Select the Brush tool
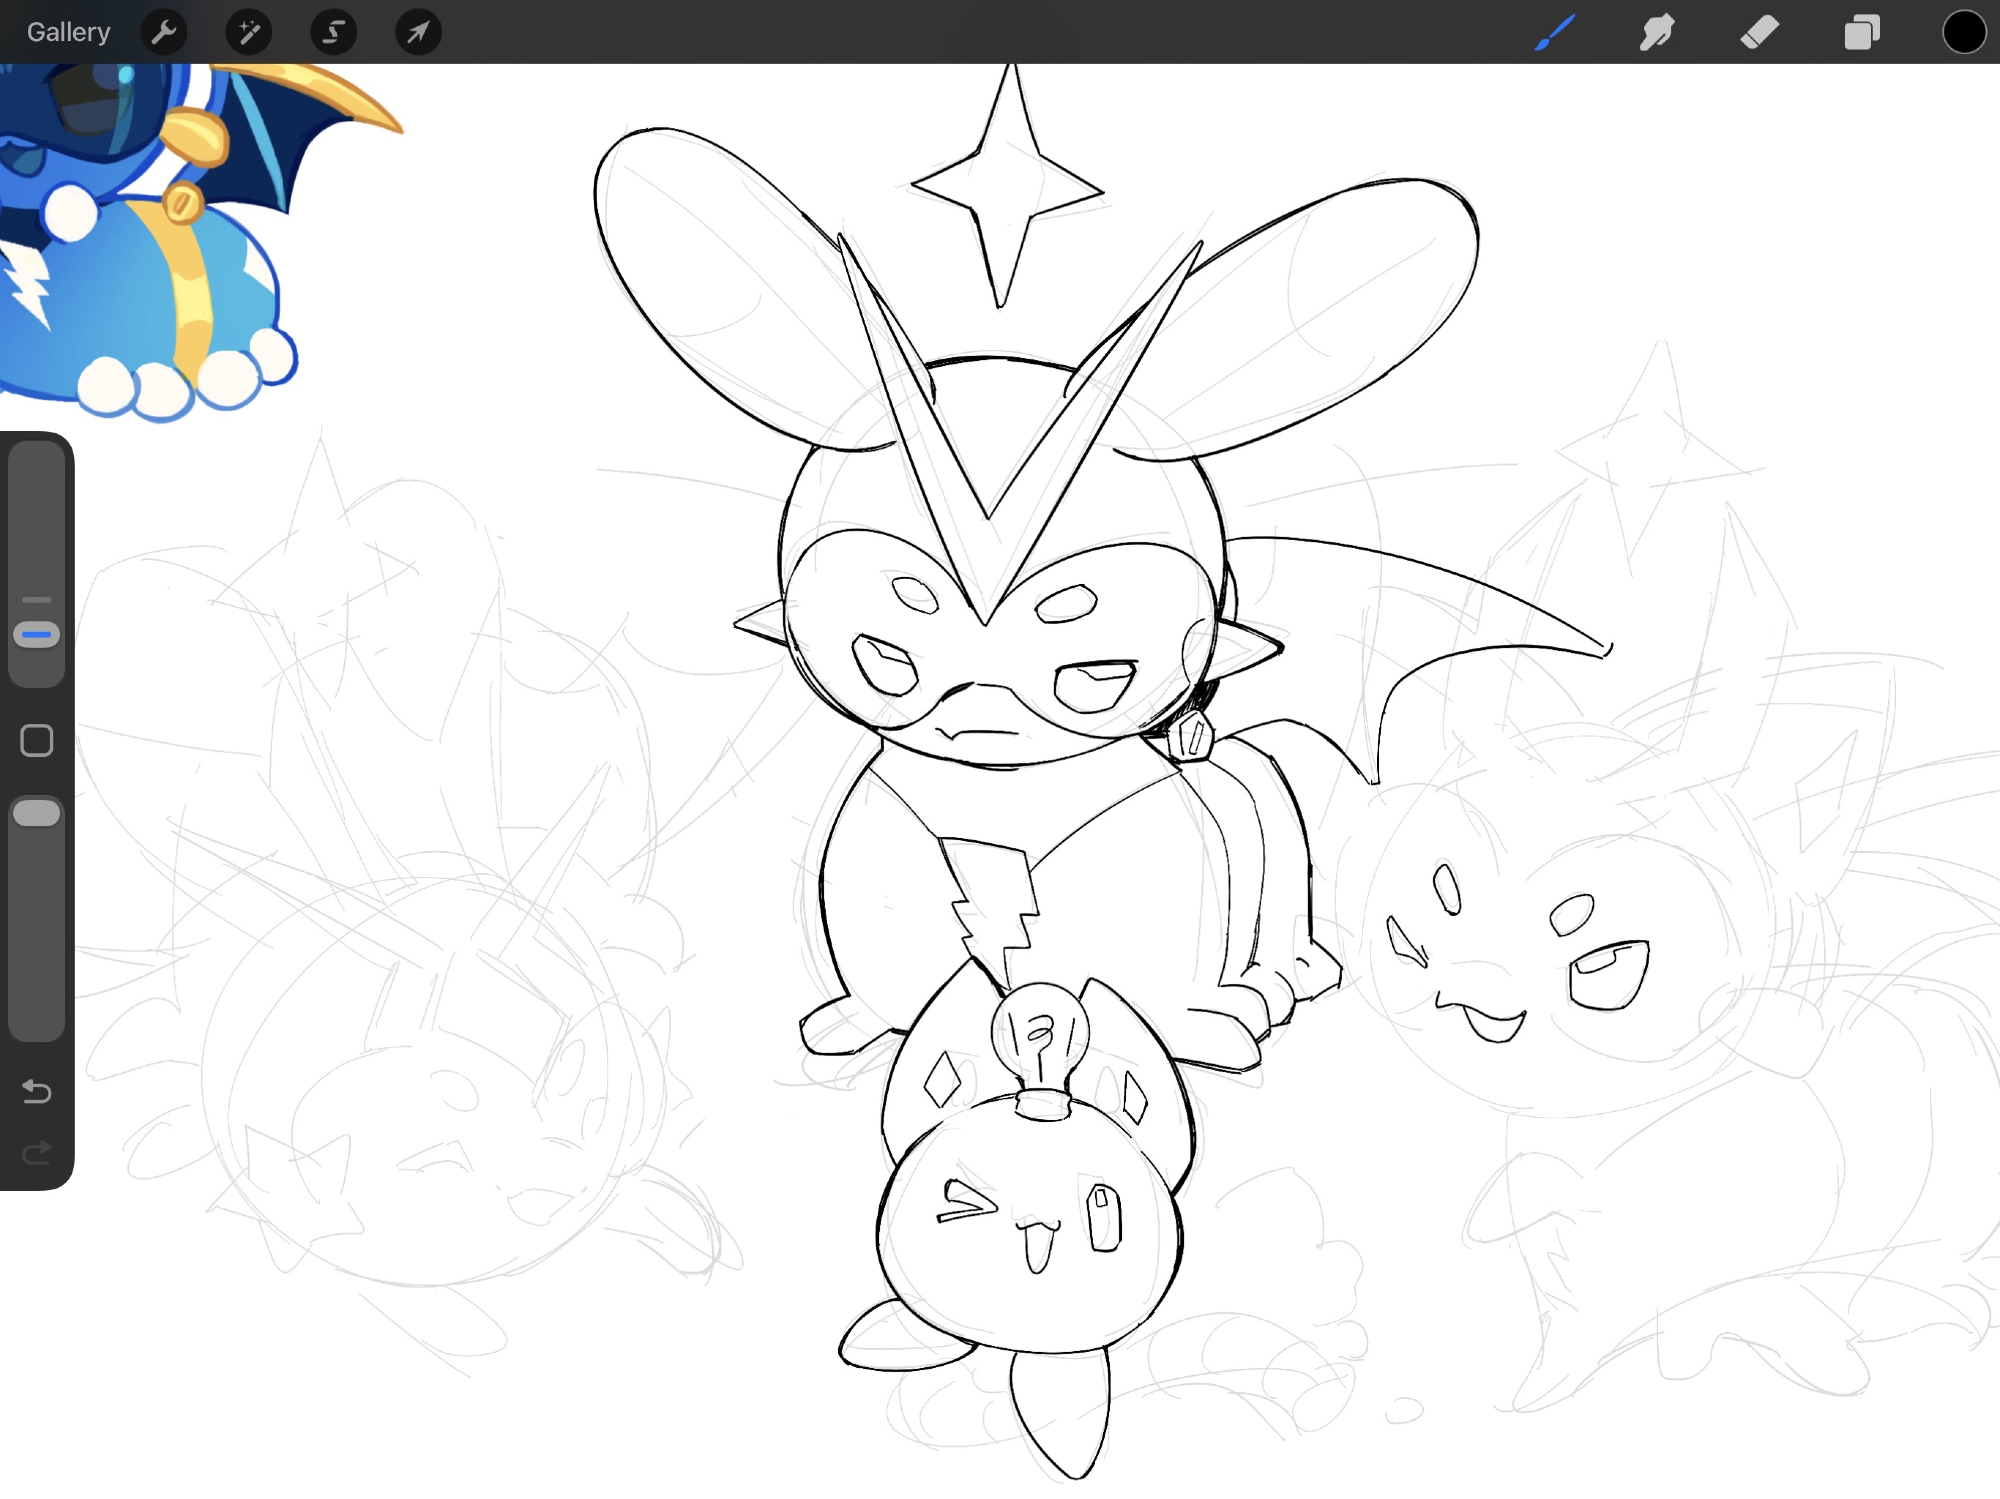The image size is (2000, 1499). [x=1555, y=33]
